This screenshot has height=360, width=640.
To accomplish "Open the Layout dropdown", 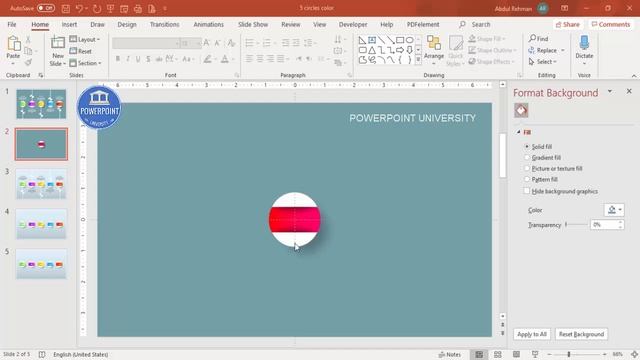I will [x=84, y=39].
